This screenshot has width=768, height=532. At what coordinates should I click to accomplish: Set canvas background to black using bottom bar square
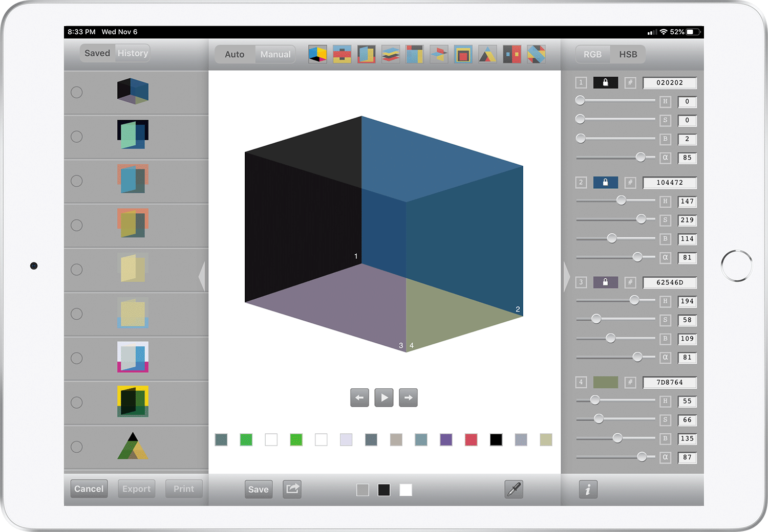click(384, 489)
